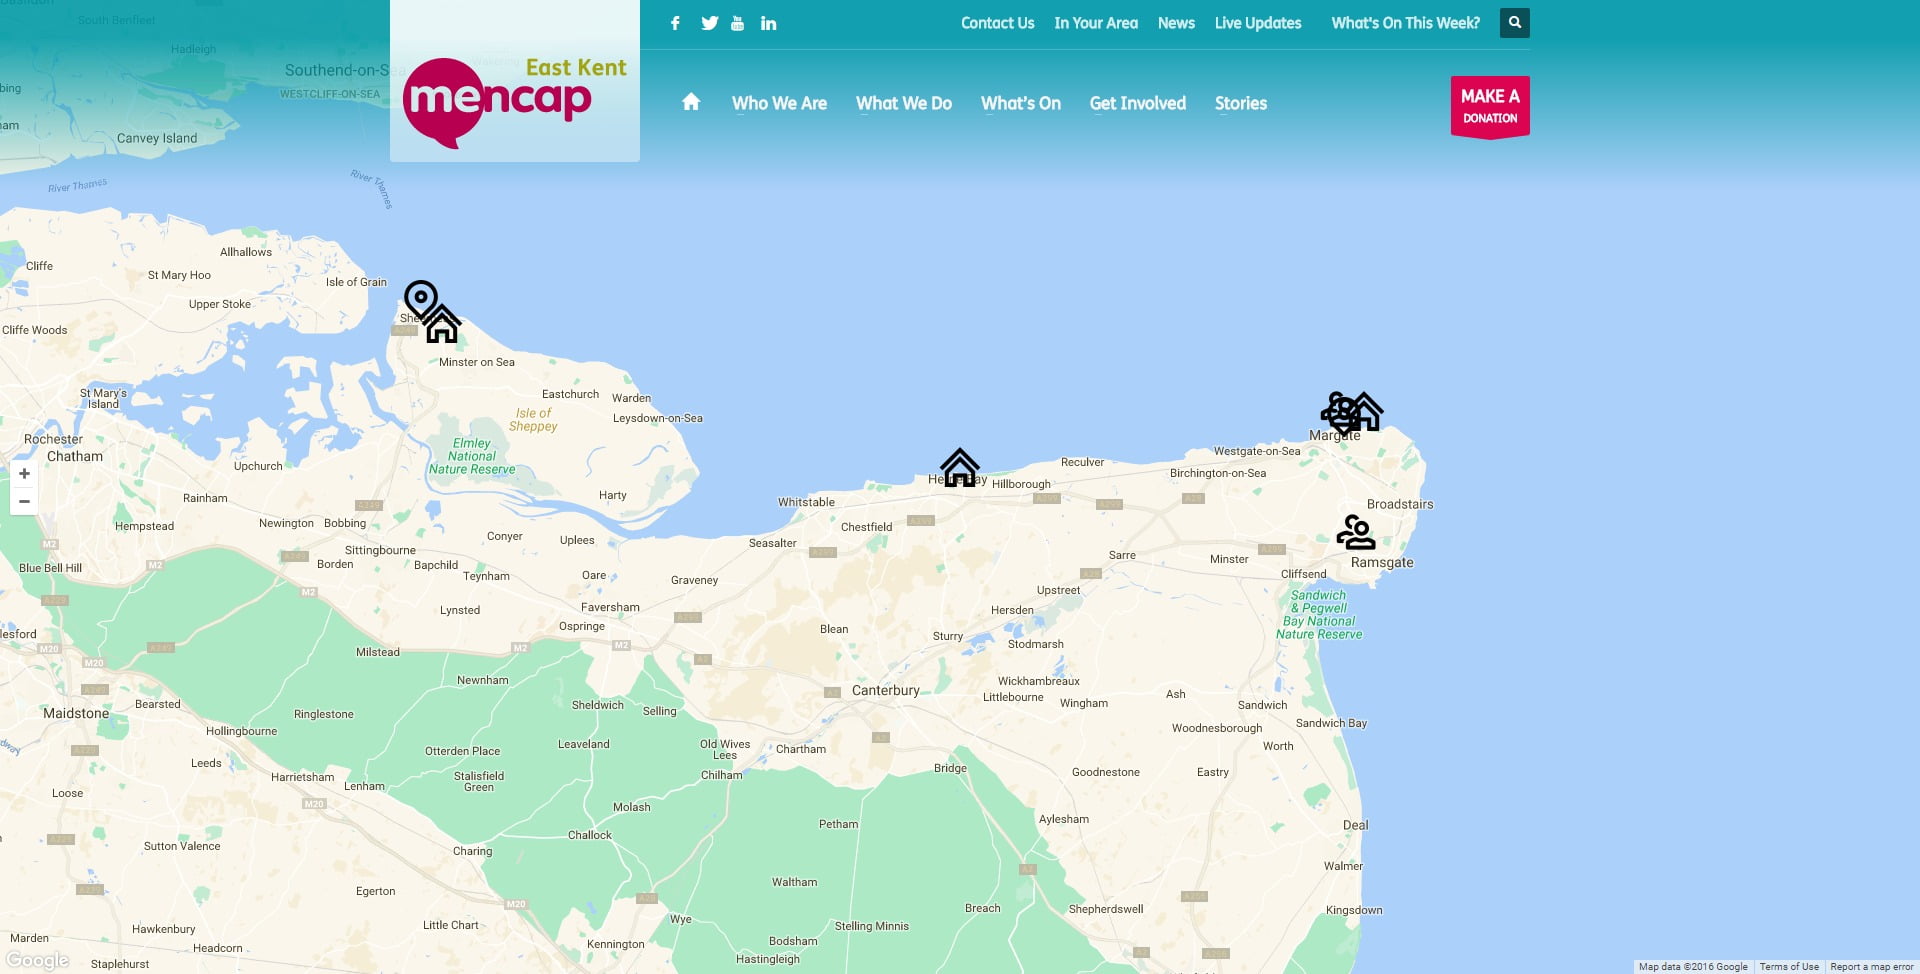Click the Birchington-on-Sea label
The image size is (1920, 974).
[1218, 473]
